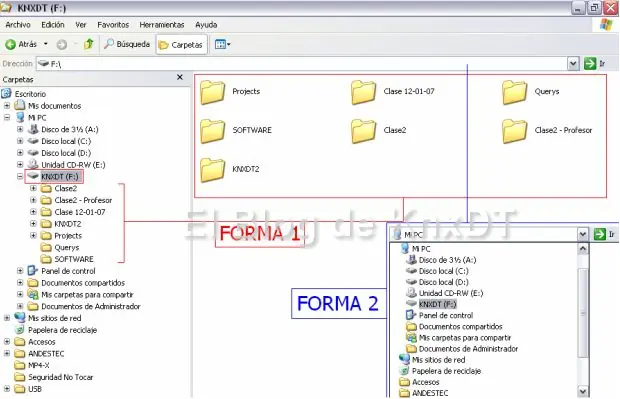This screenshot has width=620, height=399.
Task: Open the Favoritos menu
Action: (113, 25)
